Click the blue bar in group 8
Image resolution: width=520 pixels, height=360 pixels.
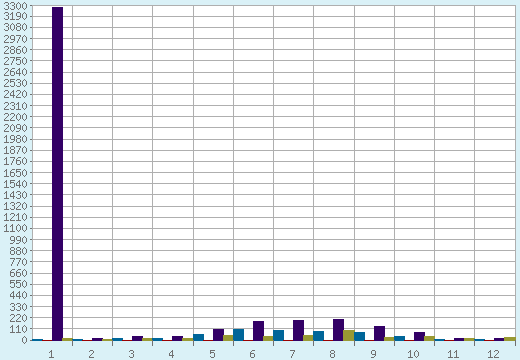coord(318,336)
